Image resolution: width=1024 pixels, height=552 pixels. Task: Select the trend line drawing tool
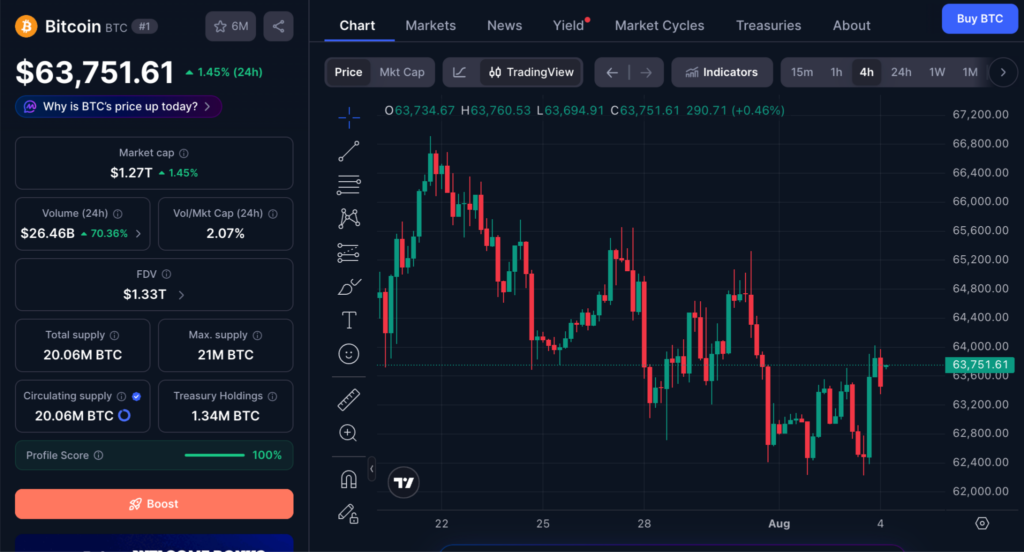(x=349, y=151)
